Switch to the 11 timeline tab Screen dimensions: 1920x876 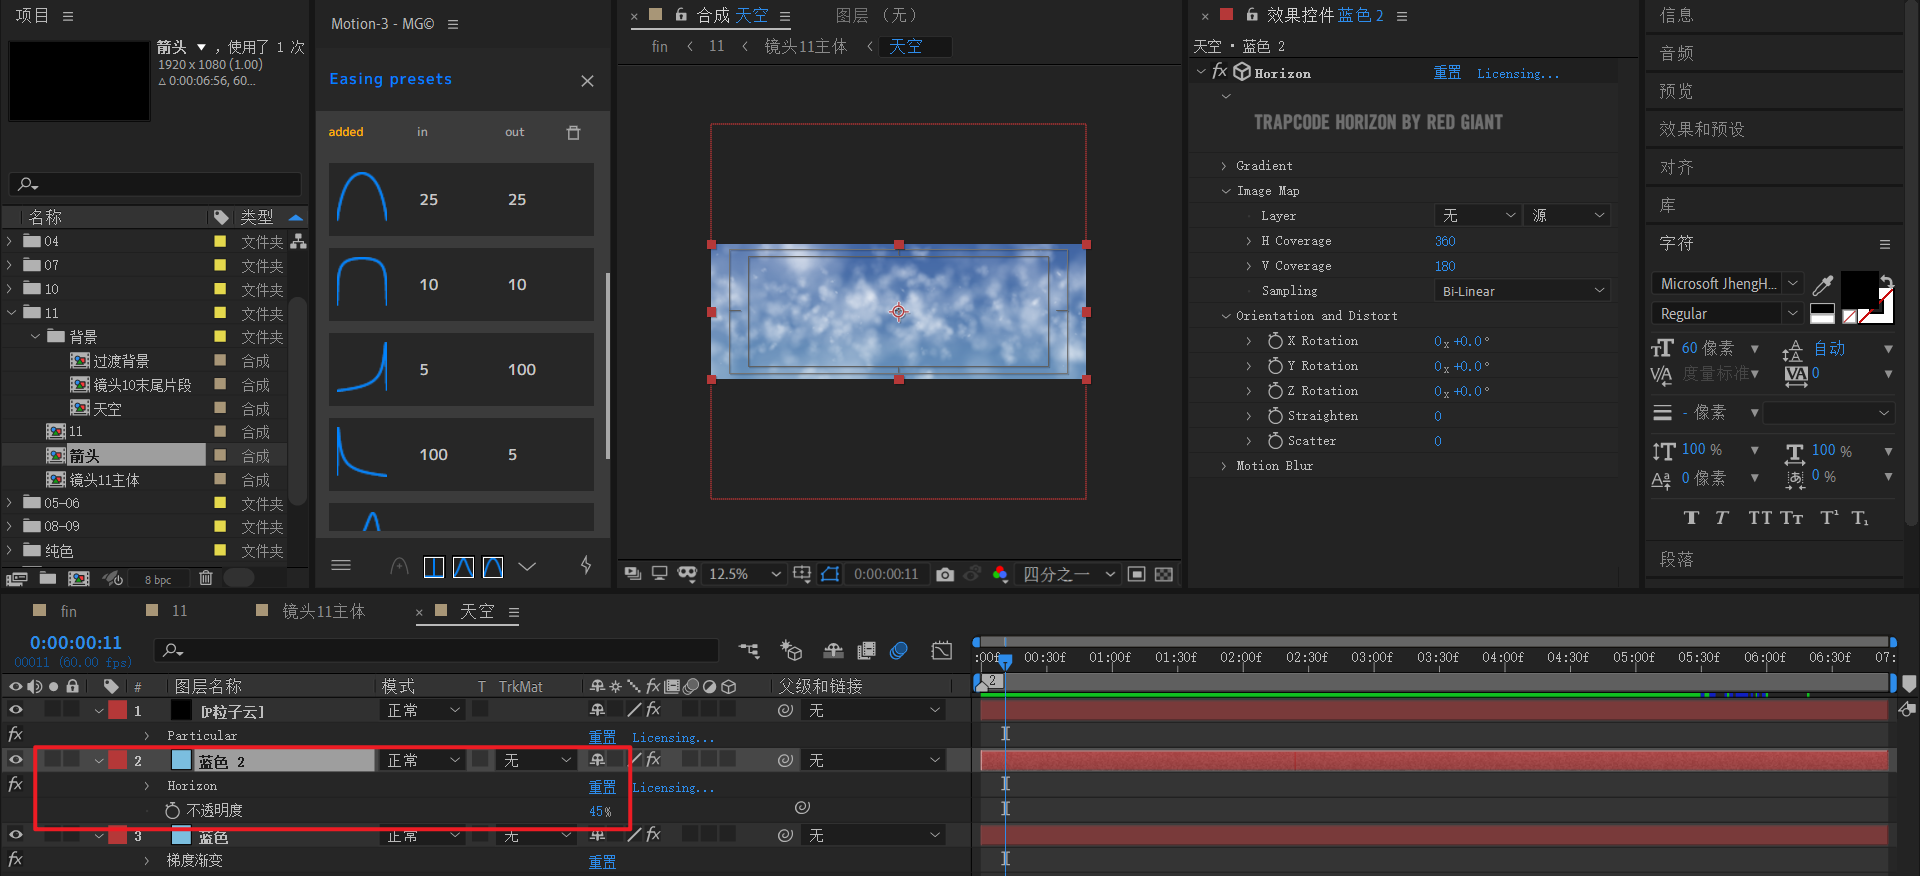pyautogui.click(x=179, y=611)
